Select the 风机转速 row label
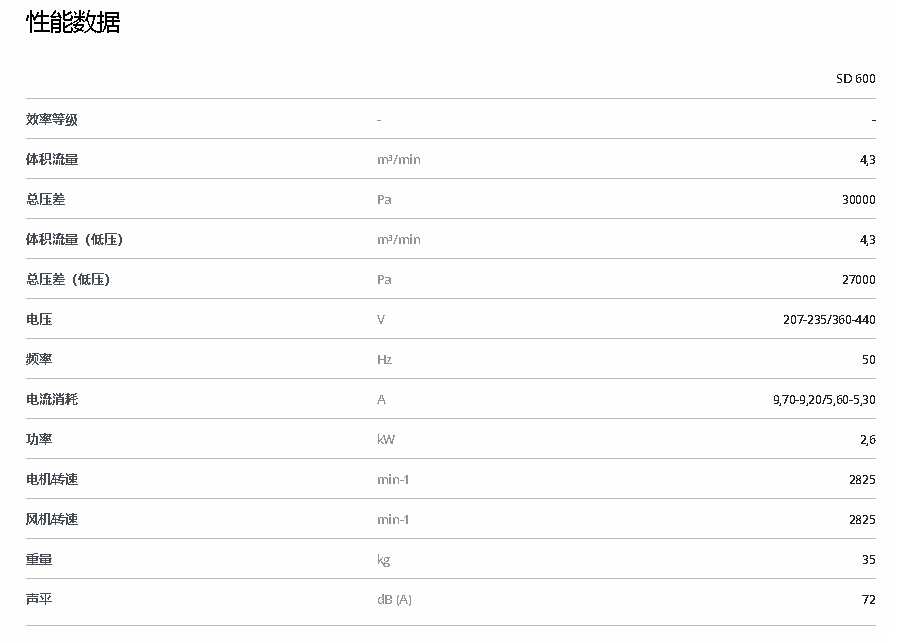Viewport: 900px width, 643px height. pos(52,520)
